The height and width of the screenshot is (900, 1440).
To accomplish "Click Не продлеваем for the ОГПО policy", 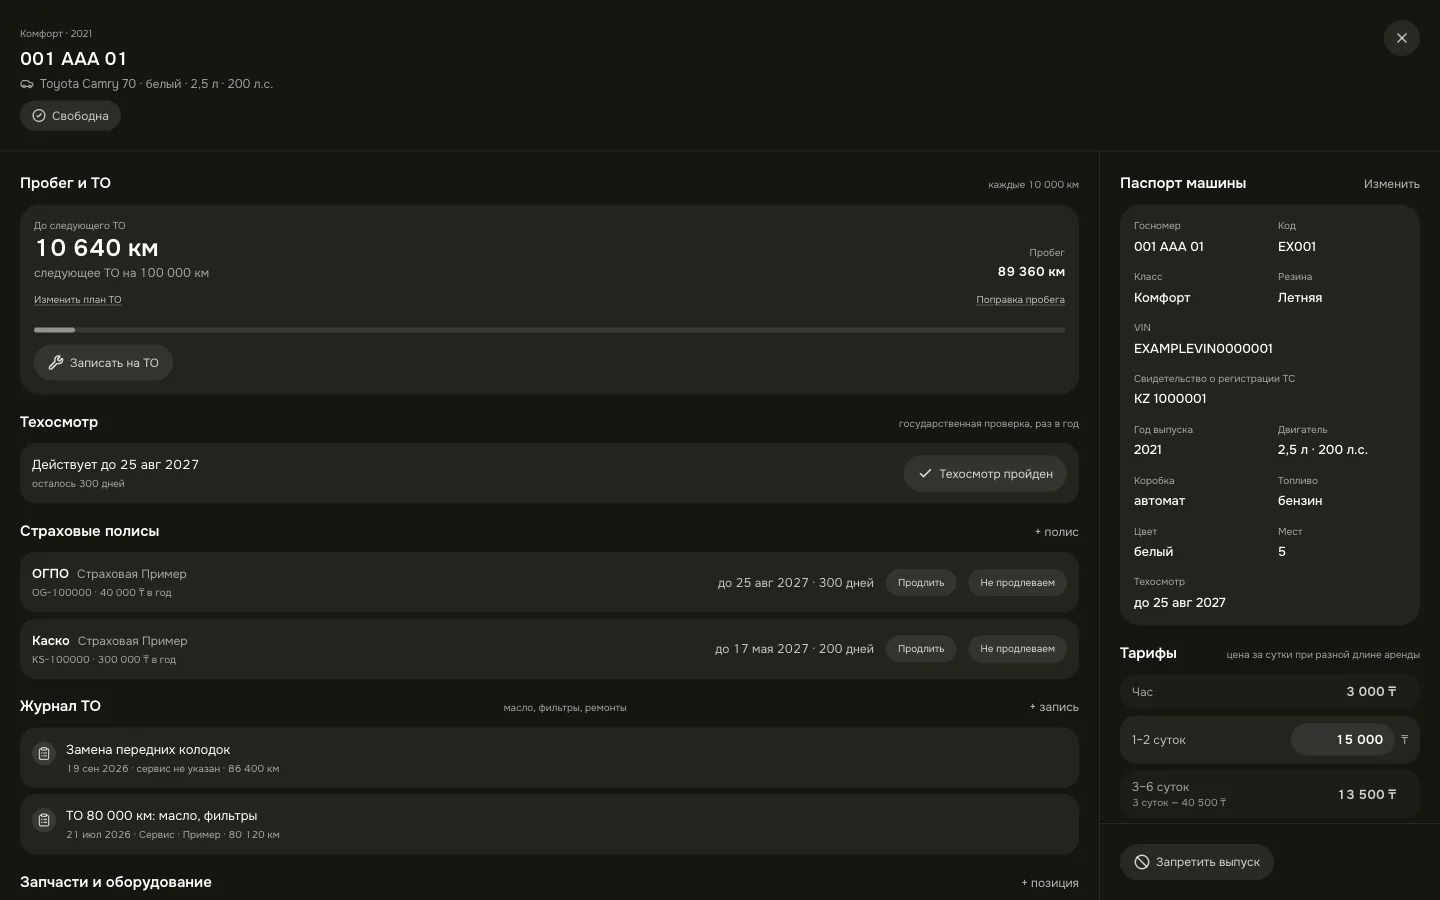I will coord(1017,583).
